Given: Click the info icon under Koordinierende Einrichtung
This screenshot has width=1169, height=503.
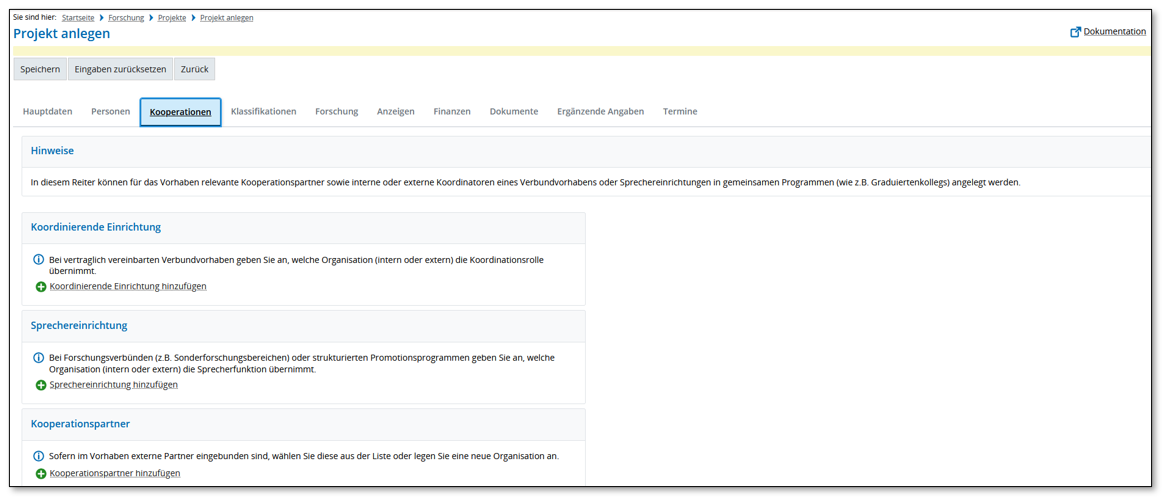Looking at the screenshot, I should pos(39,260).
